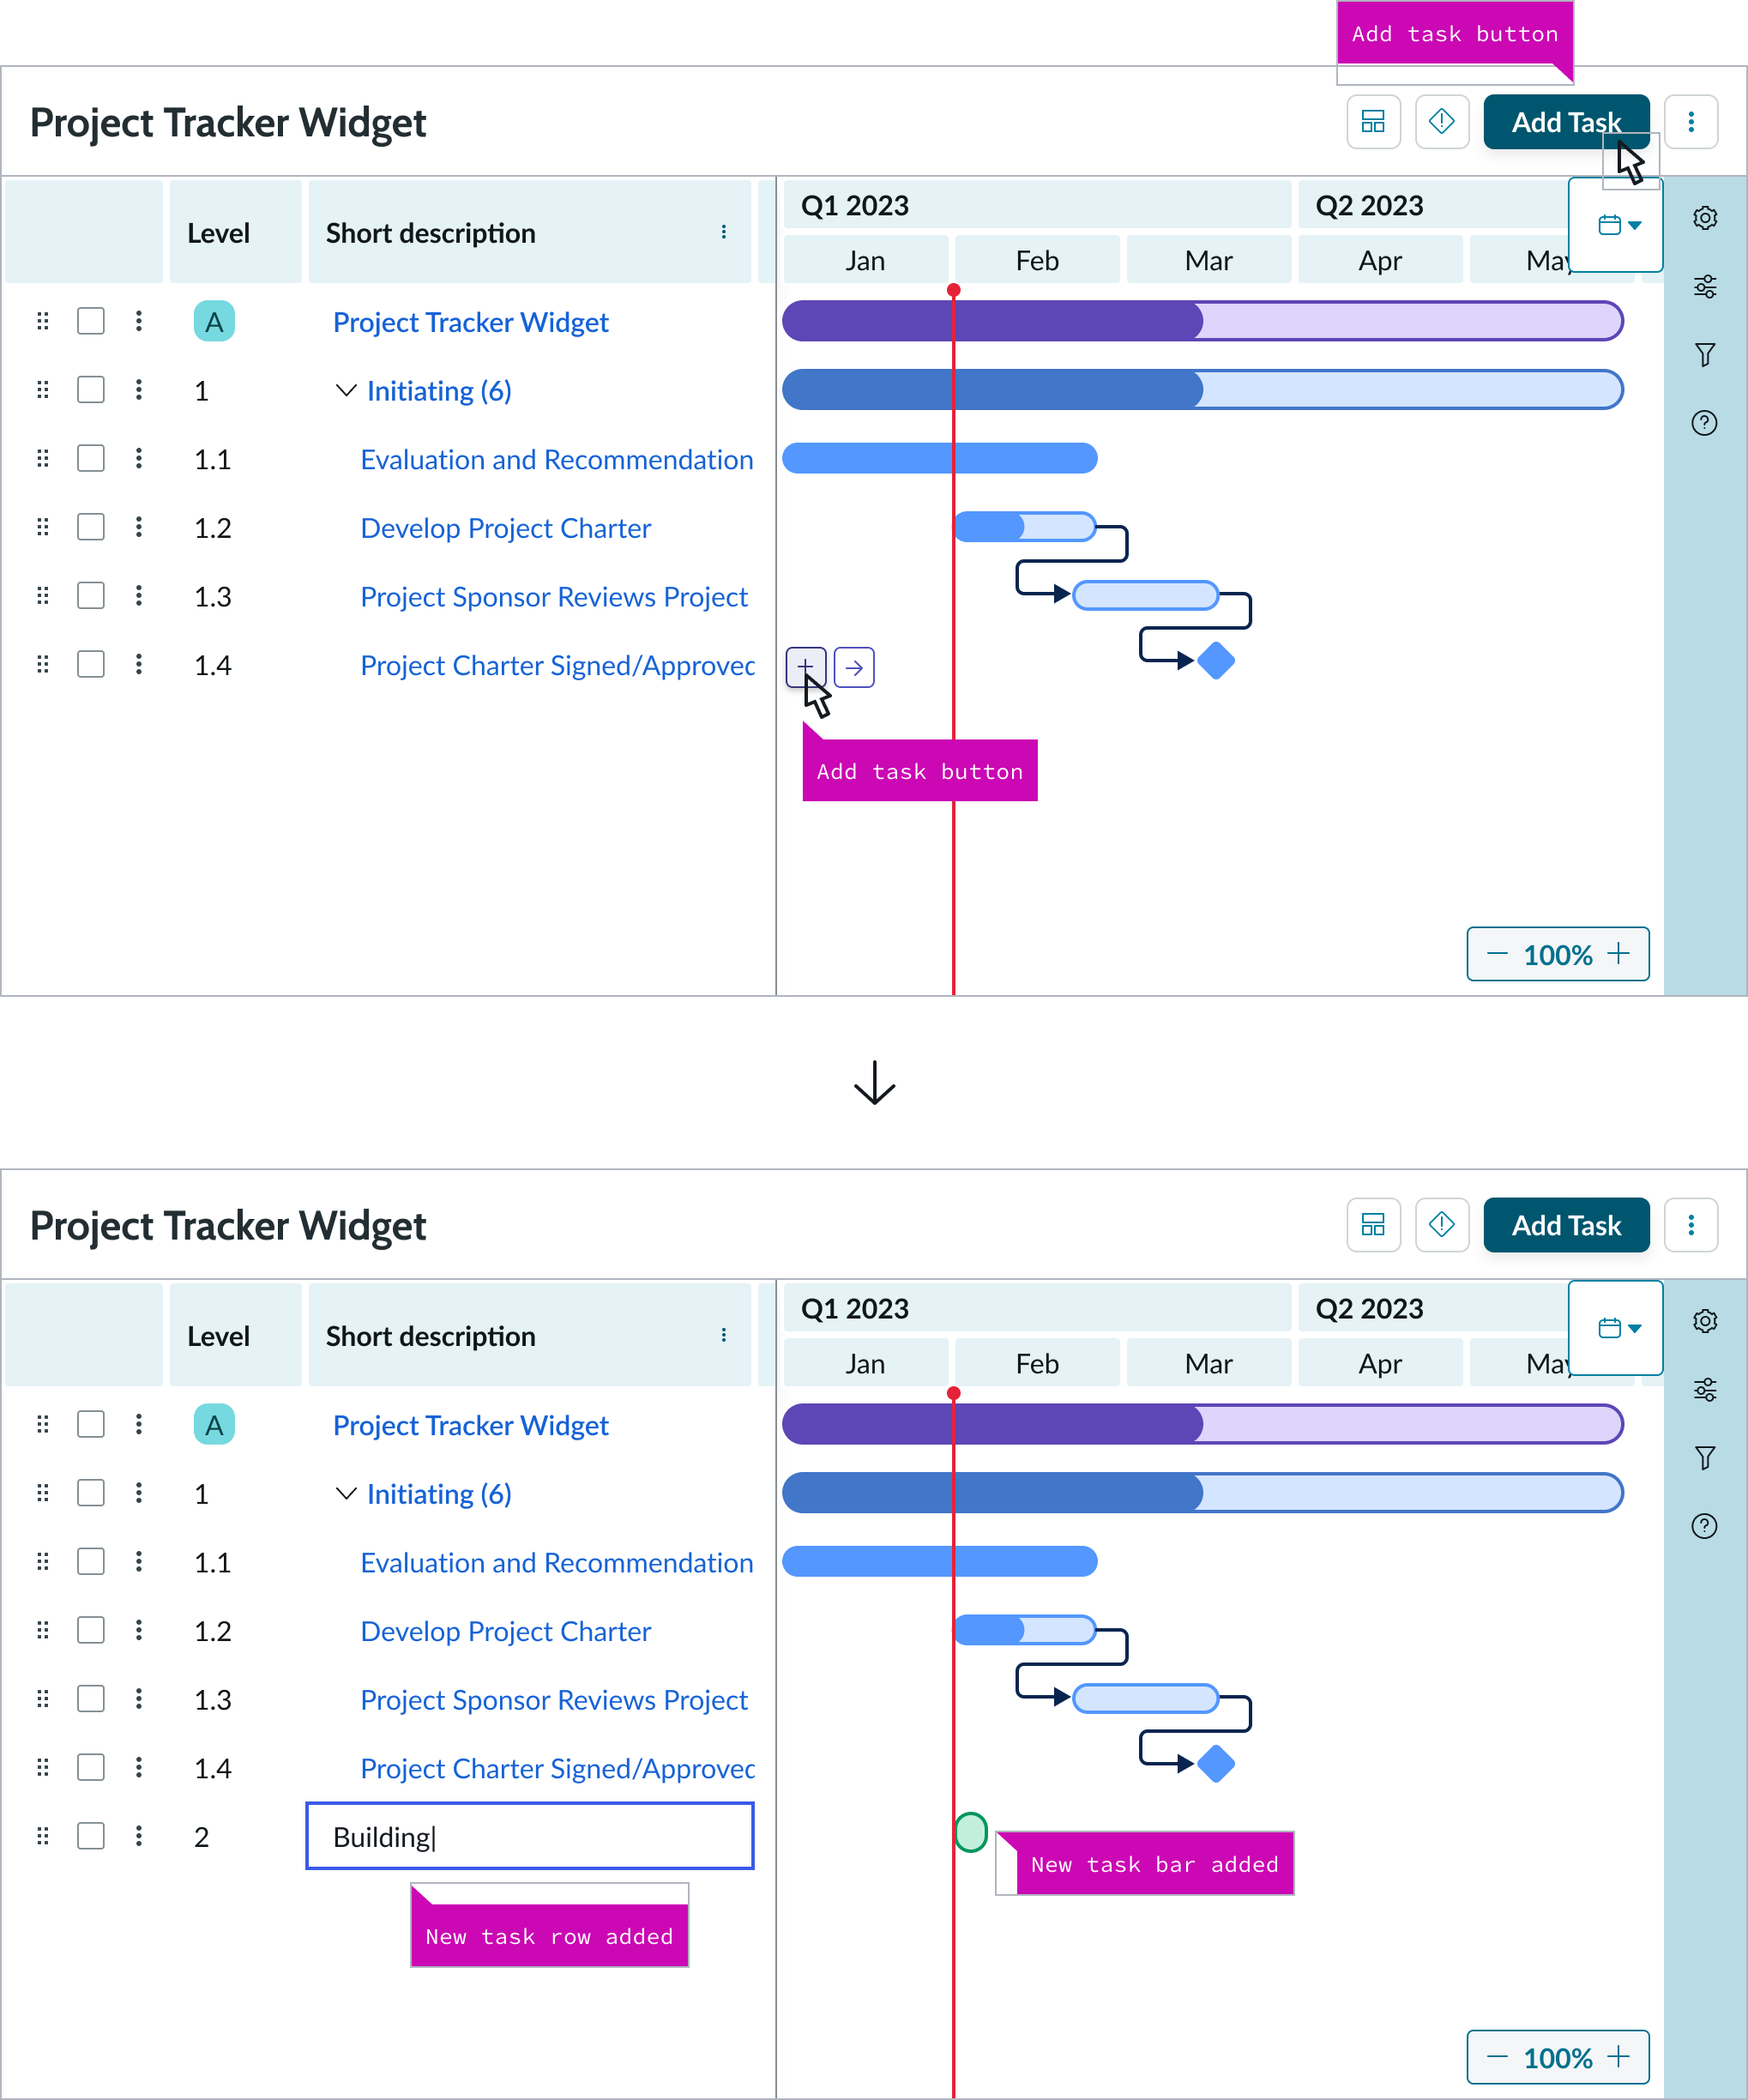Screen dimensions: 1748x2100
Task: Click the top sliders adjustment icon
Action: [x=1705, y=287]
